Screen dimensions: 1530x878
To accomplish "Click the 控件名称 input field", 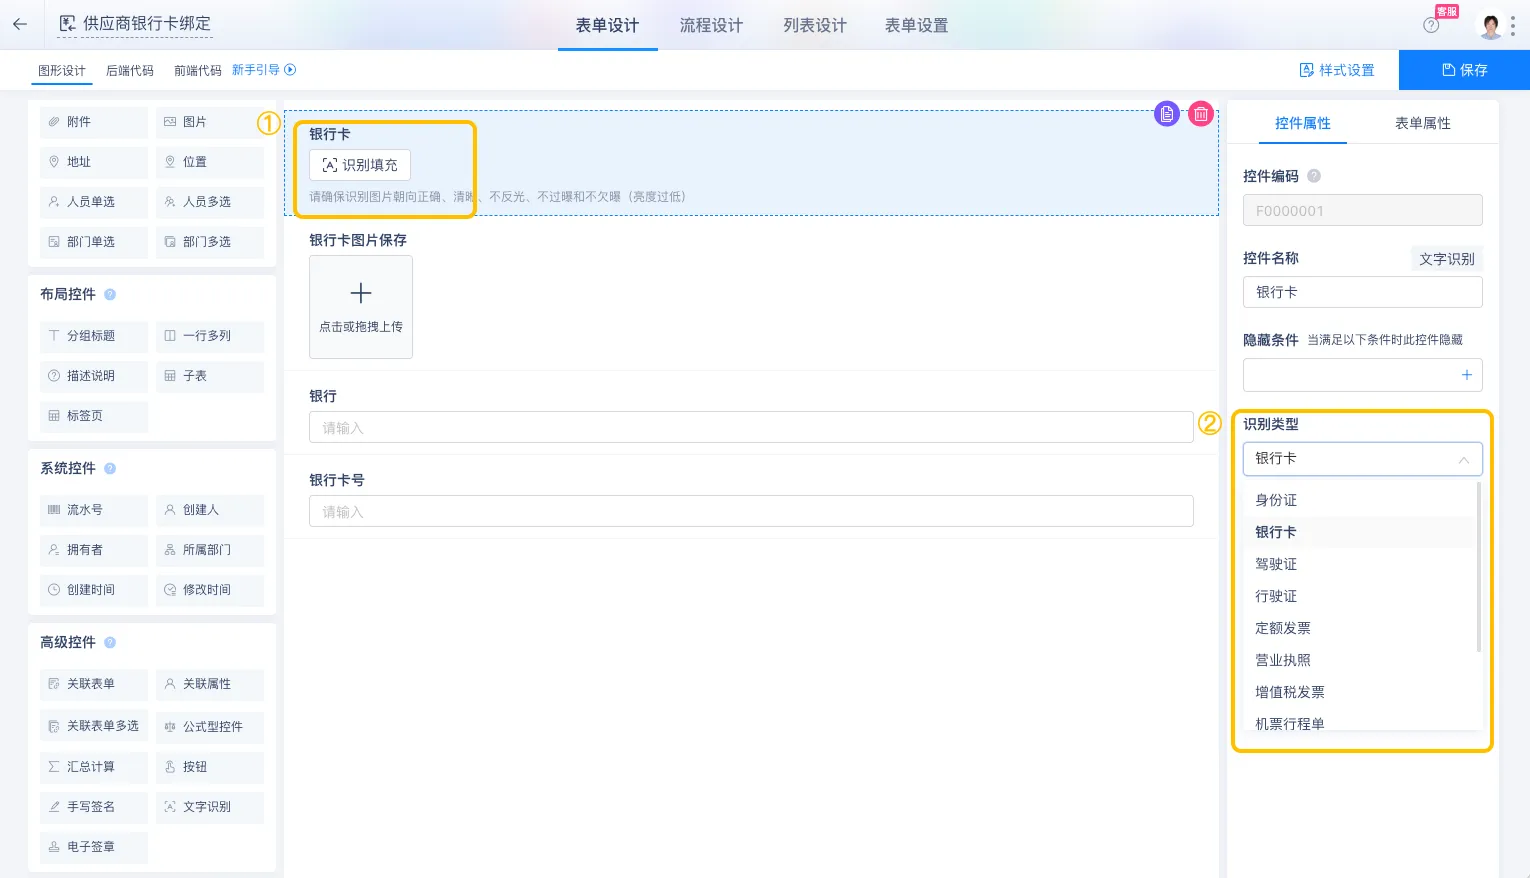I will tap(1362, 292).
